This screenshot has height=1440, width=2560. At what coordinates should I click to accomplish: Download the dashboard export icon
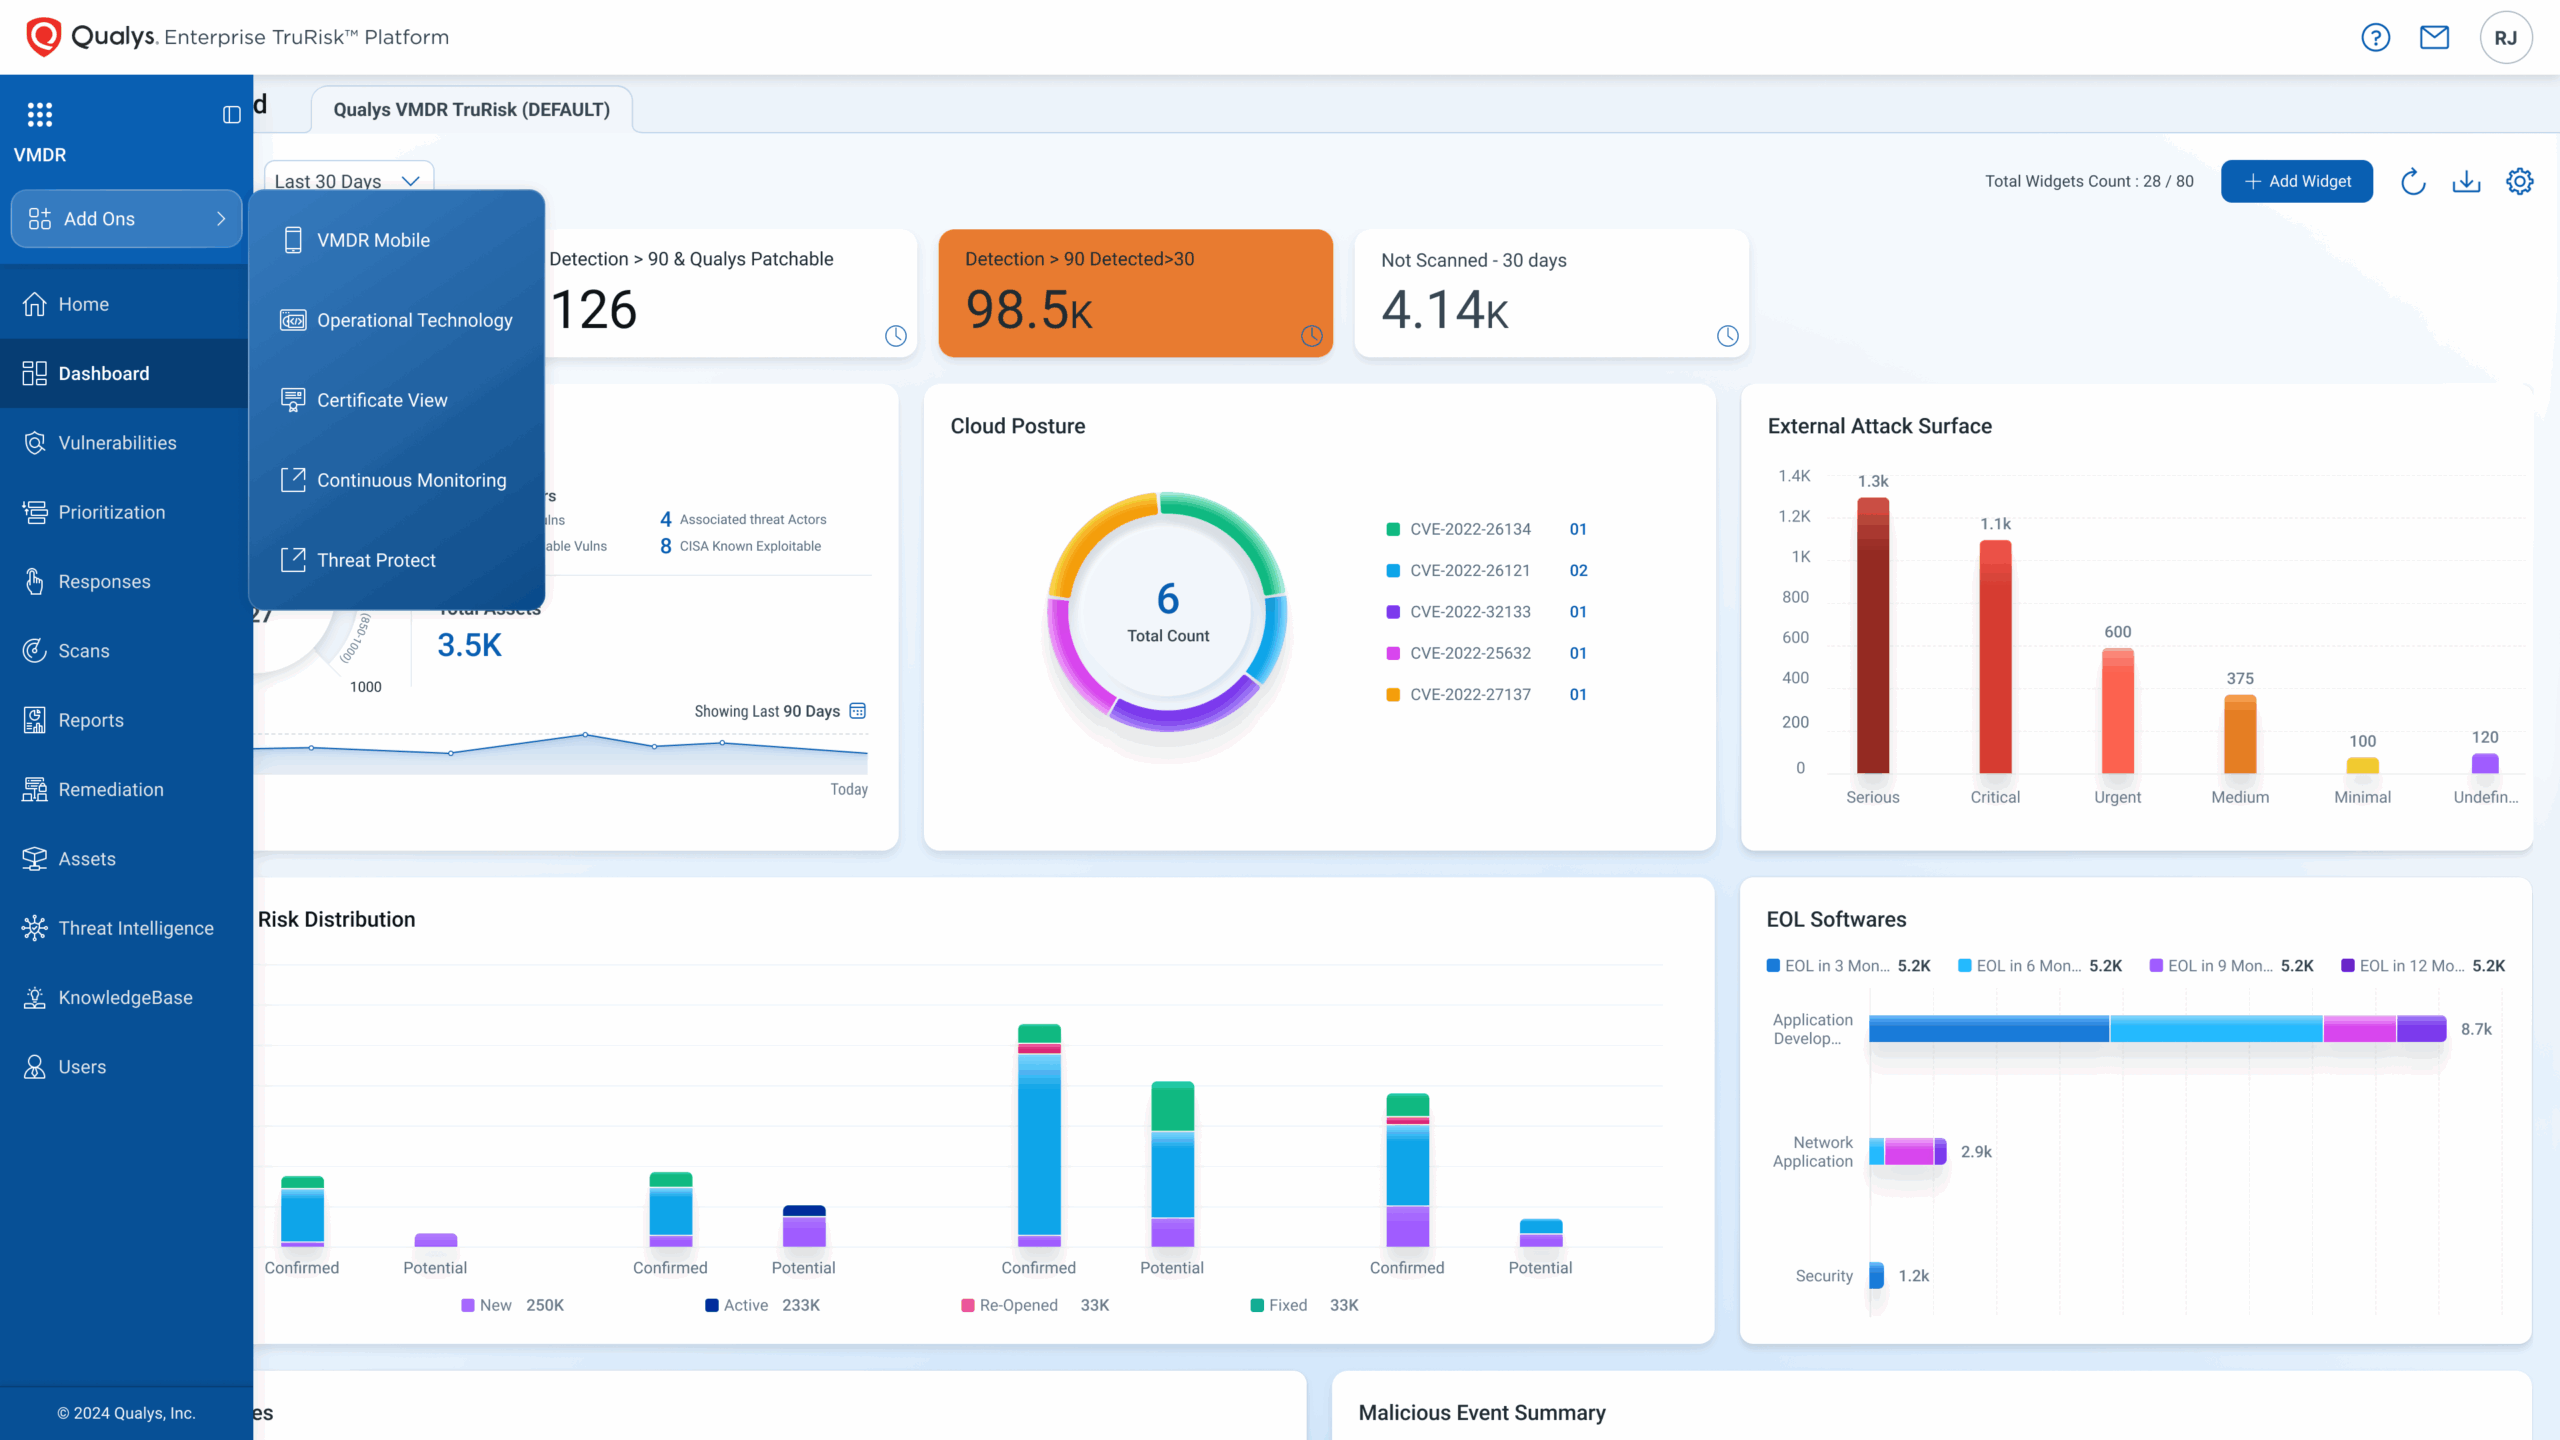point(2466,181)
